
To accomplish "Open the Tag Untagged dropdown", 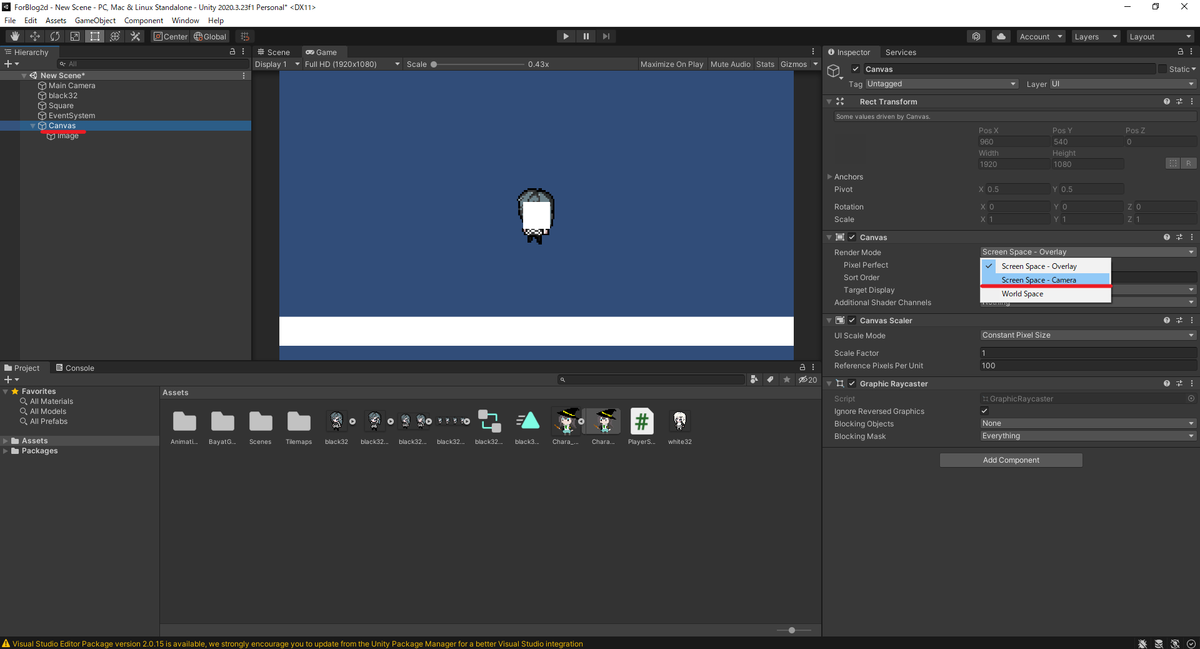I will (942, 84).
